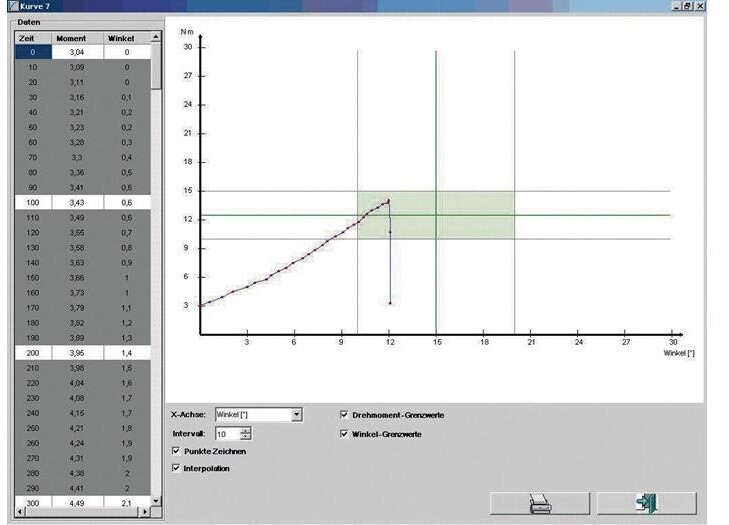Image resolution: width=729 pixels, height=525 pixels.
Task: Decrease the Intervall value with the down spinner
Action: click(246, 437)
